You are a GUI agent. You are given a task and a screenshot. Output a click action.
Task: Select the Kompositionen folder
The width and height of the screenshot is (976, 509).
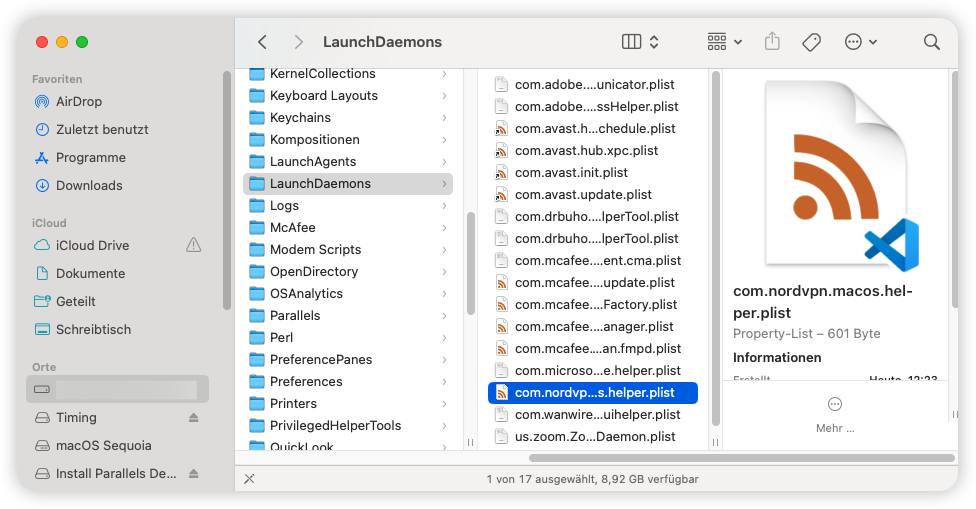[x=314, y=139]
